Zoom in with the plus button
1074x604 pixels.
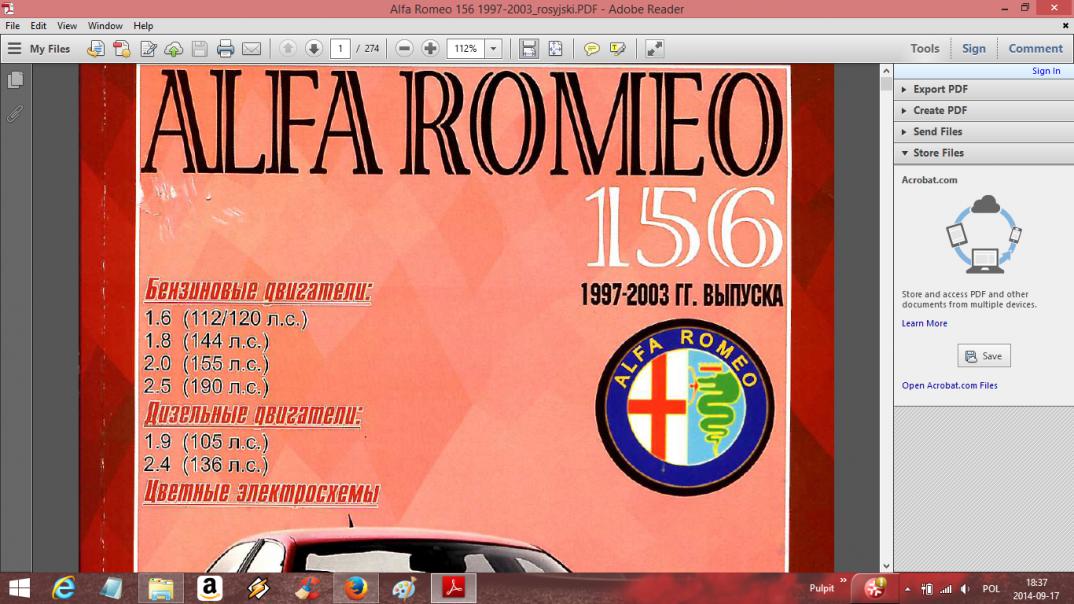[430, 49]
